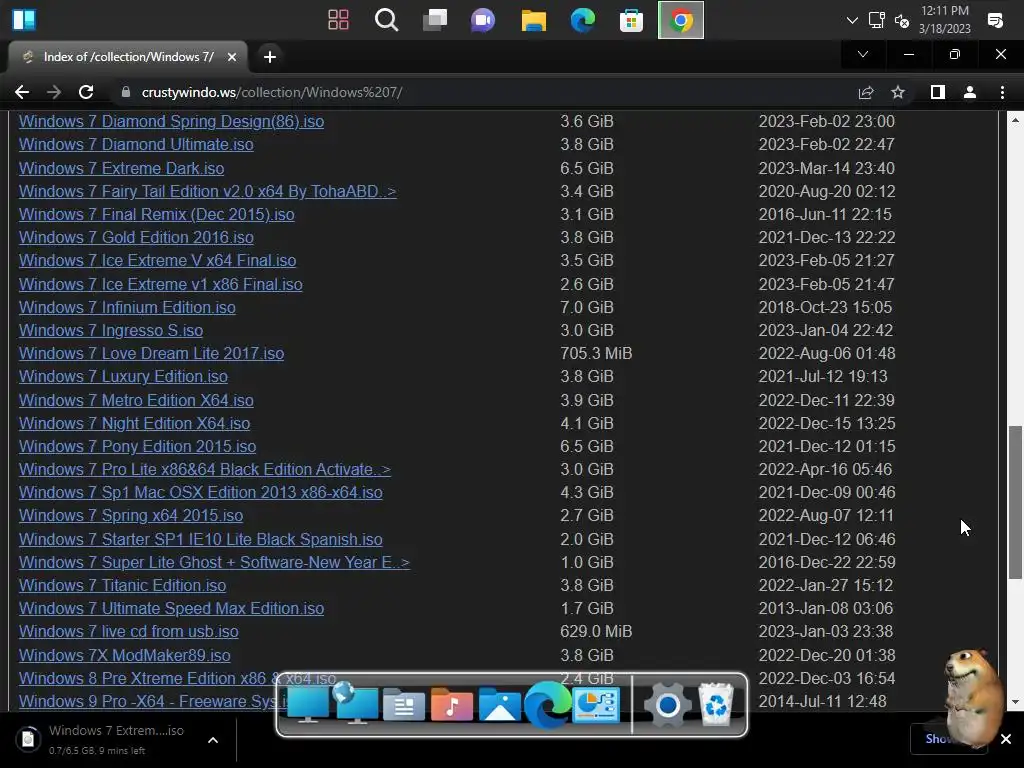Open the new tab plus button
The image size is (1024, 768).
coord(270,57)
